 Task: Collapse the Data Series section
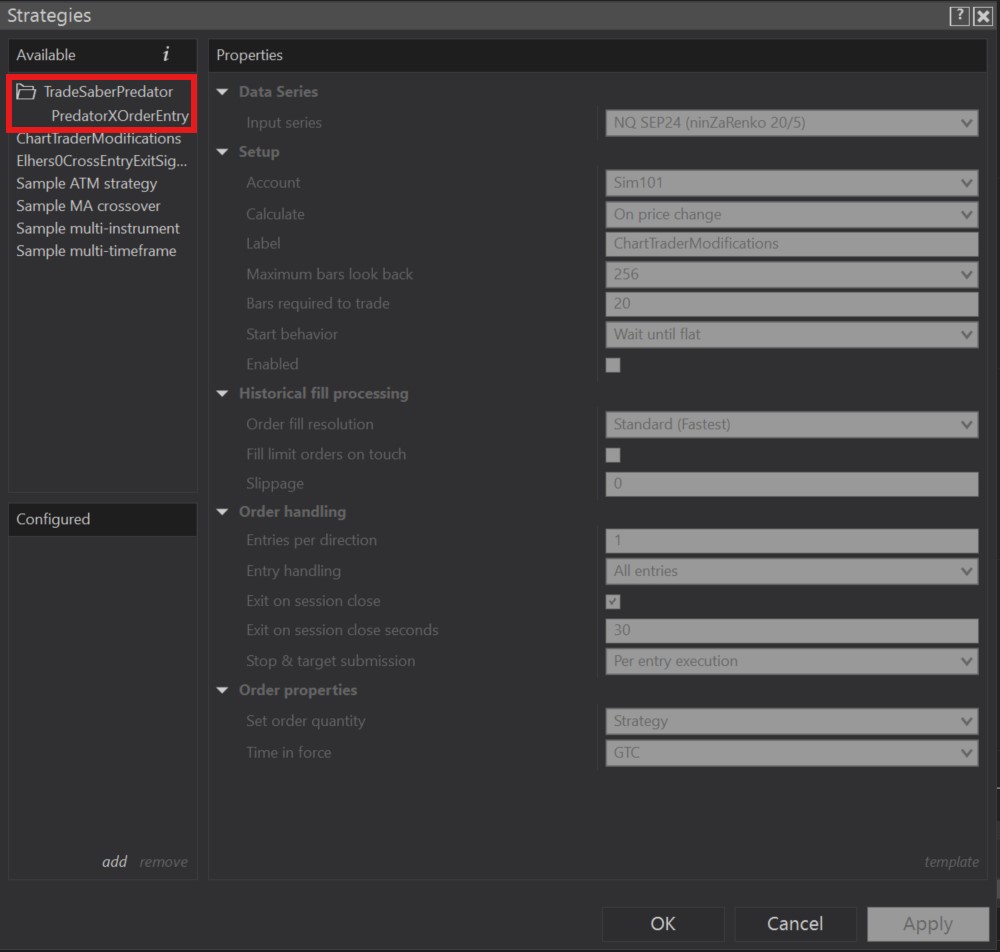click(x=223, y=91)
